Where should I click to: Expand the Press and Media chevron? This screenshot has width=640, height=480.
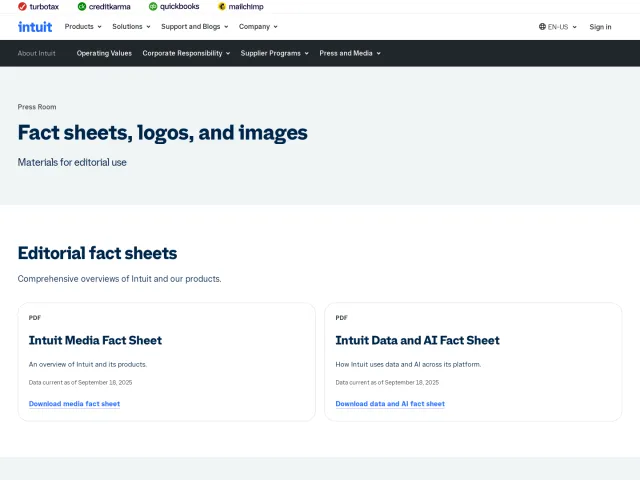(378, 53)
